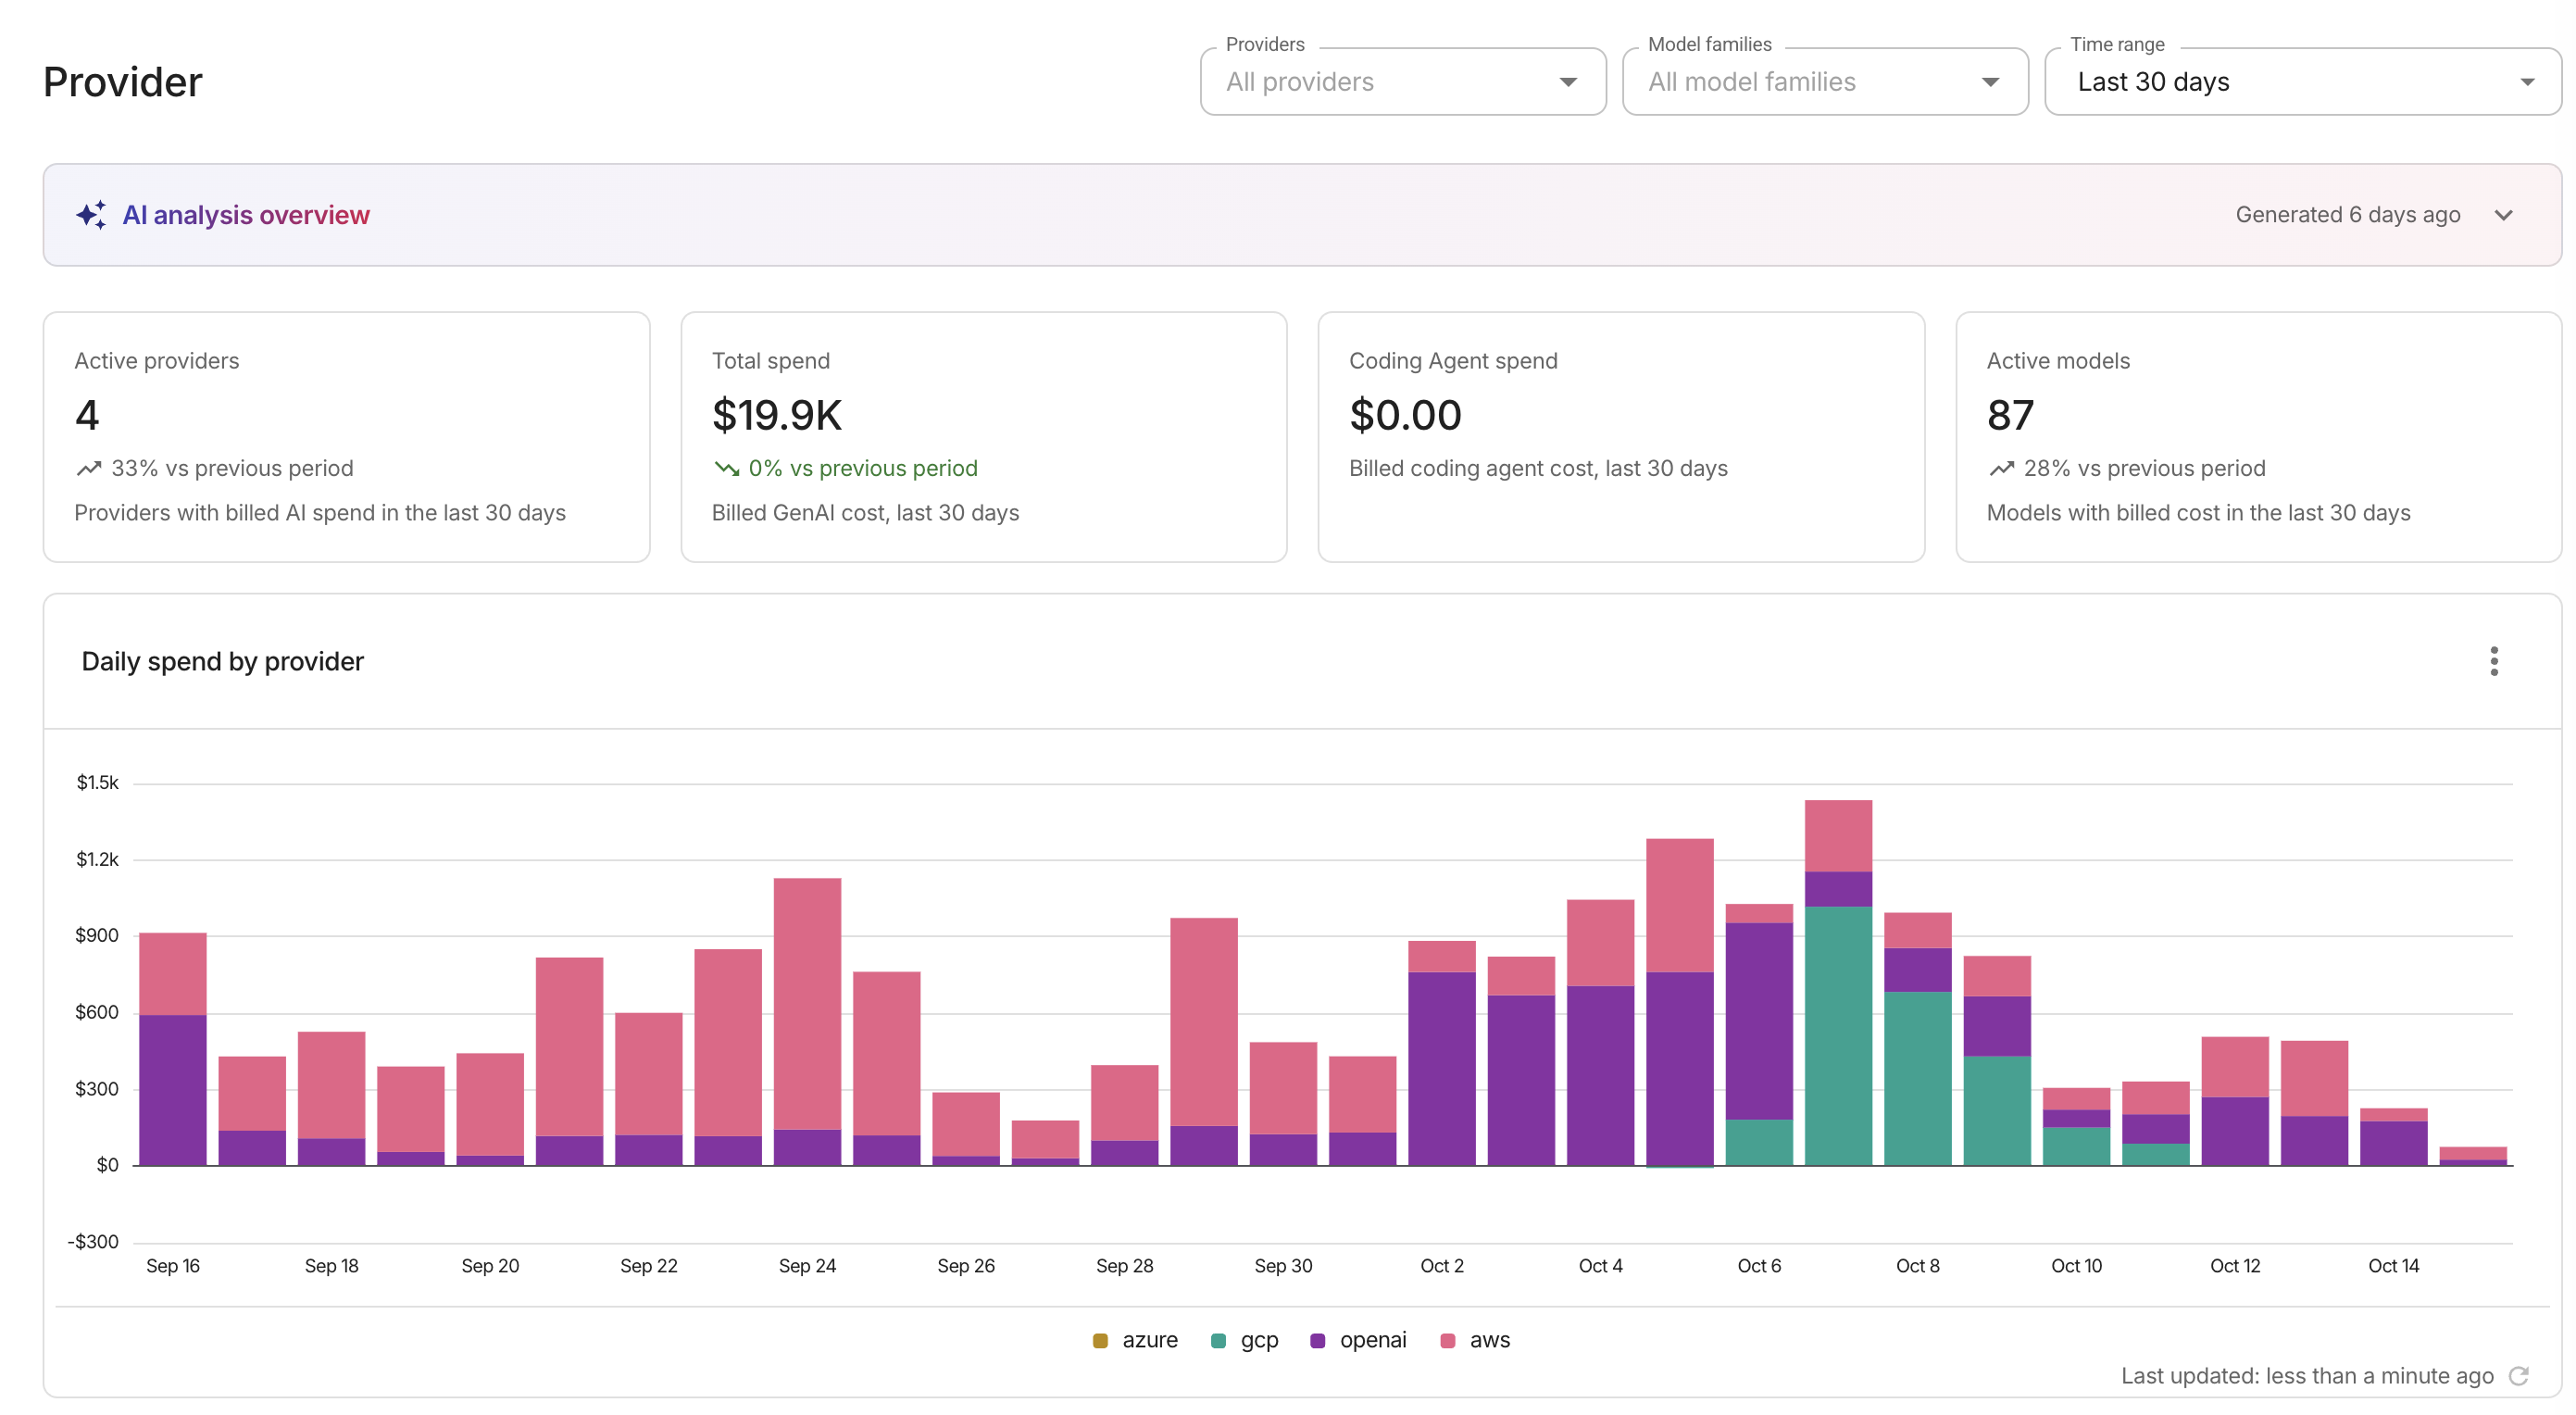Toggle the aws series in the legend
The width and height of the screenshot is (2576, 1415).
[x=1475, y=1340]
